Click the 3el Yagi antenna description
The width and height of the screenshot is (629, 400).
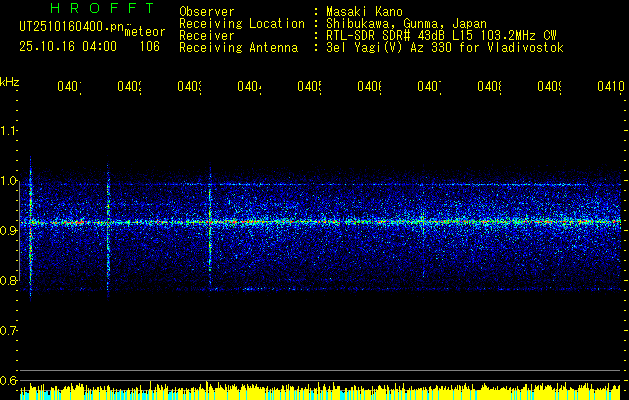(445, 48)
